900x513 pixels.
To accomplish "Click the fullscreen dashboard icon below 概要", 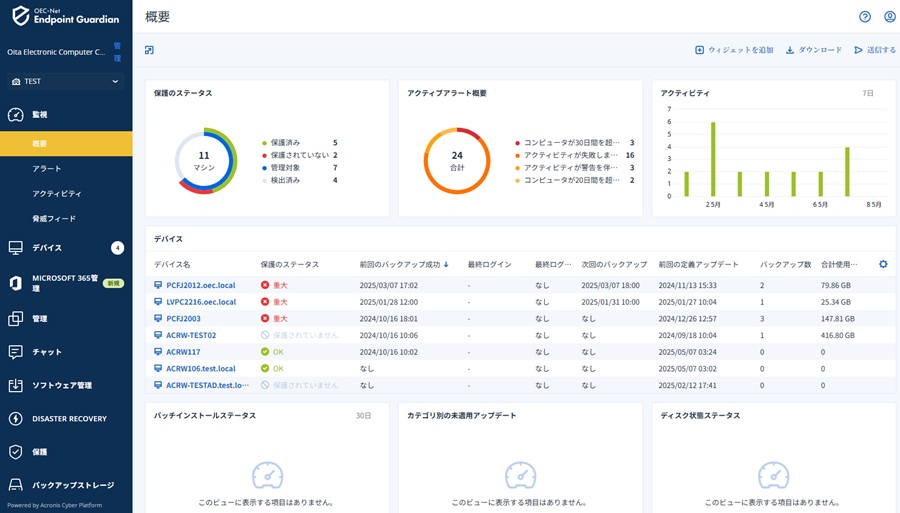I will [149, 50].
